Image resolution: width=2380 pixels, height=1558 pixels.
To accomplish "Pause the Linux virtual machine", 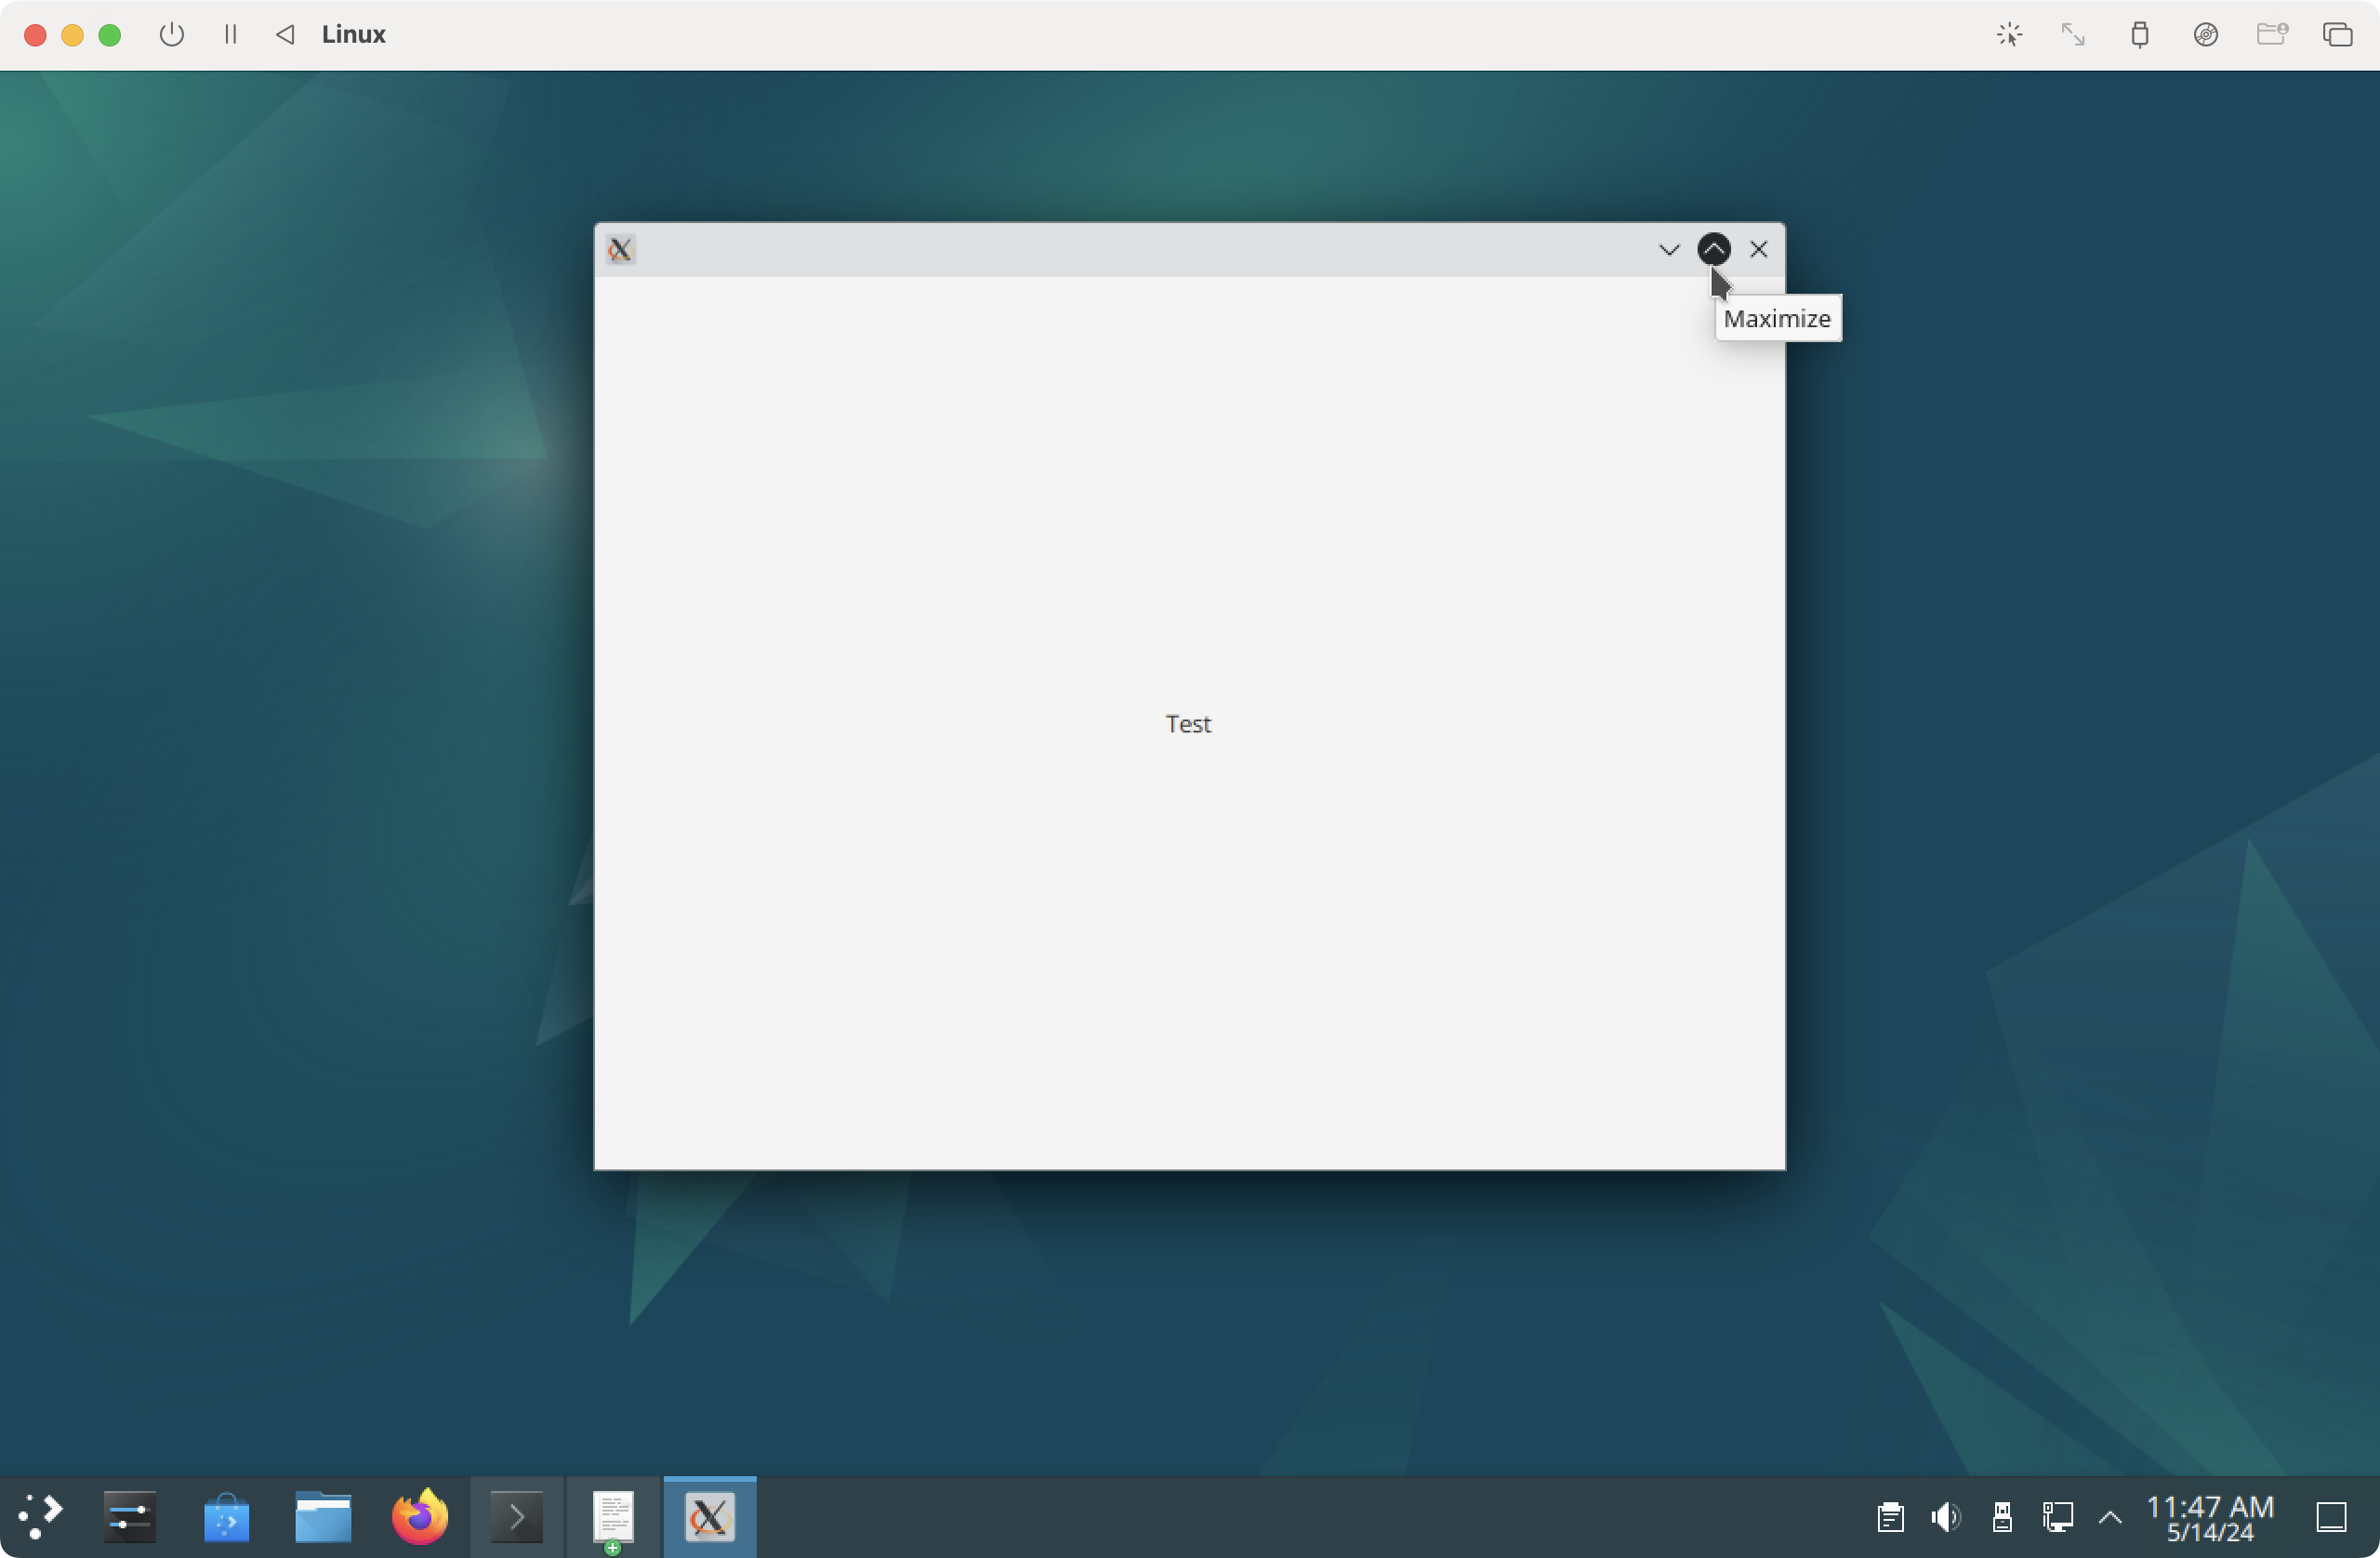I will 231,35.
